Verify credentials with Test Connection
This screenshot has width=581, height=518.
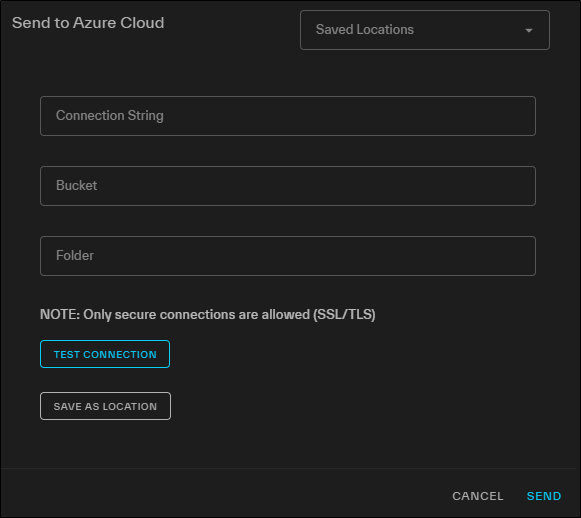pos(105,354)
